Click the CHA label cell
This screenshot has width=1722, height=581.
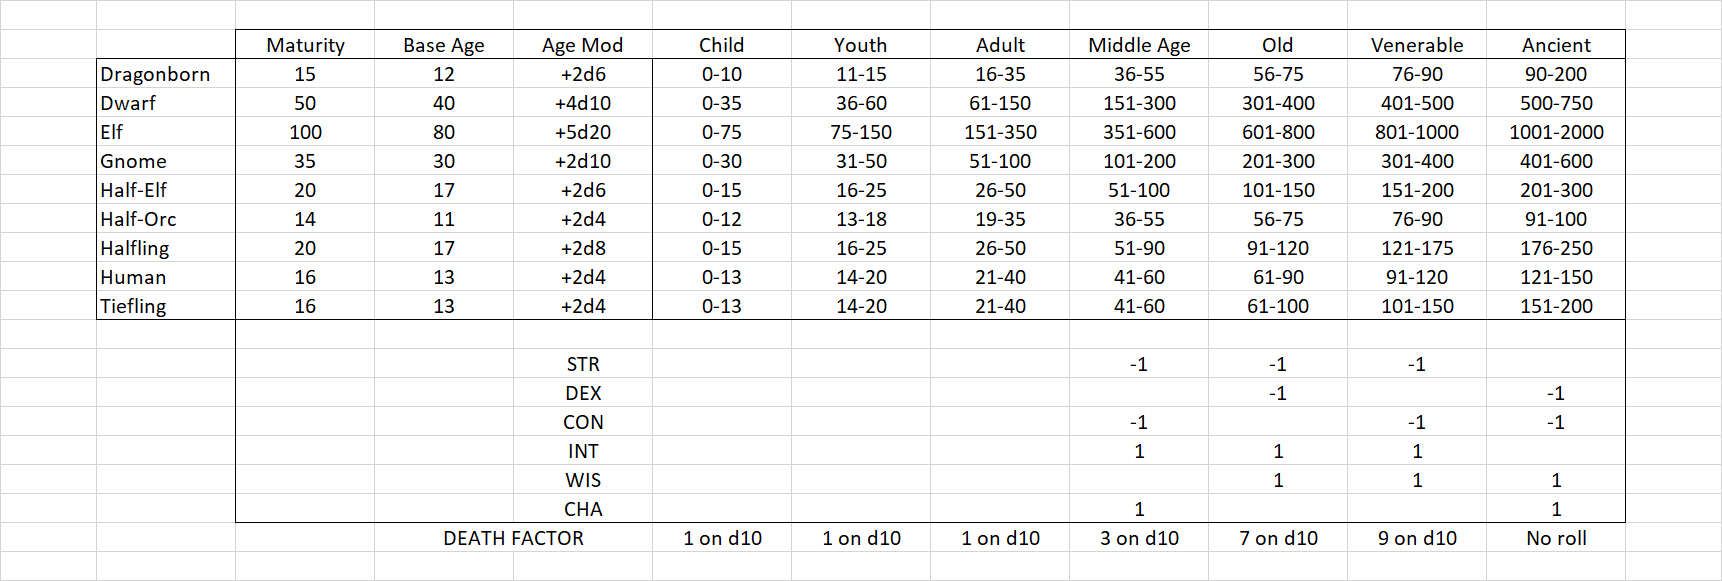(583, 509)
